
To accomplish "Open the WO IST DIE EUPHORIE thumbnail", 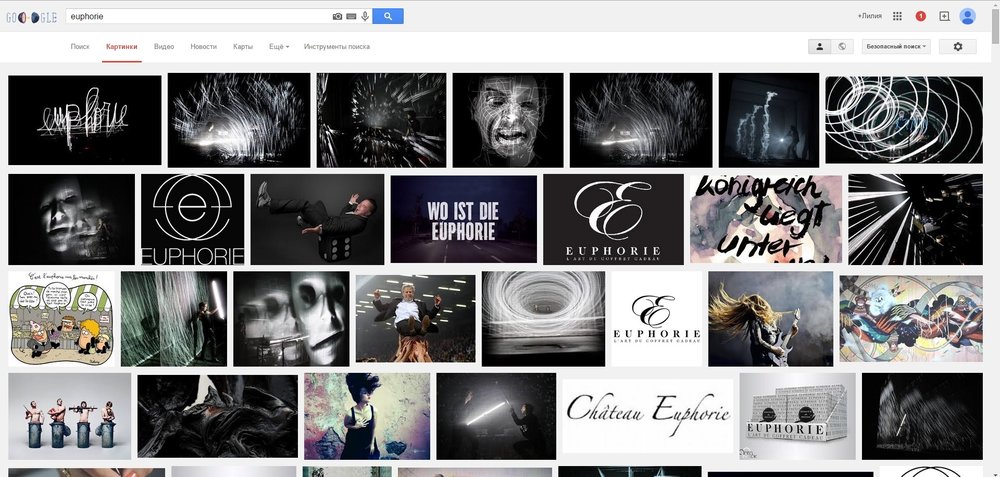I will (463, 219).
